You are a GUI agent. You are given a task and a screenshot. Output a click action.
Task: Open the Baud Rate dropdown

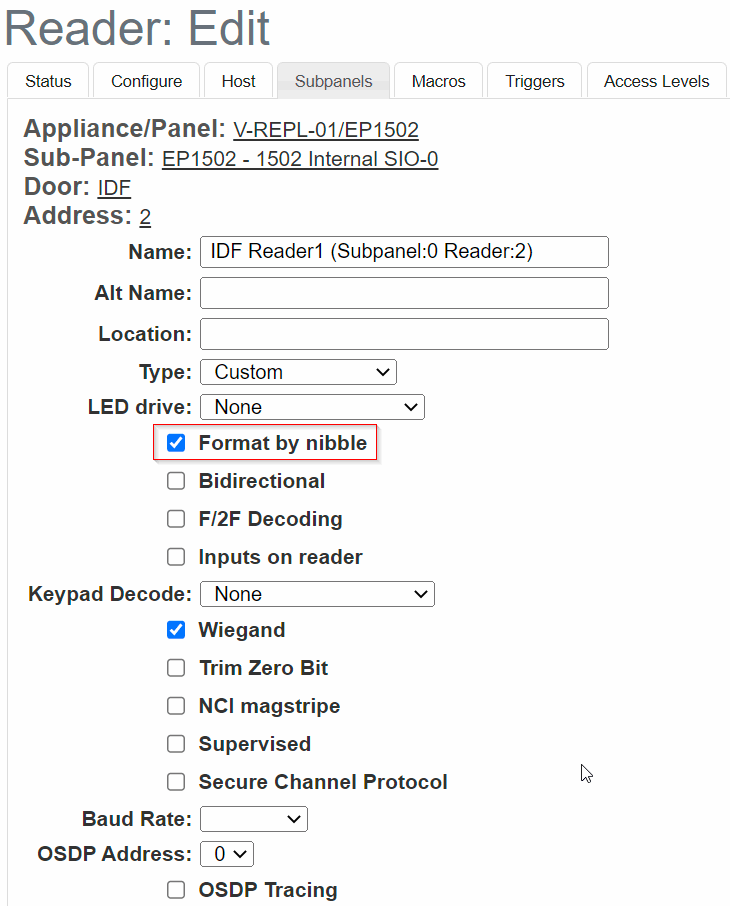point(253,818)
